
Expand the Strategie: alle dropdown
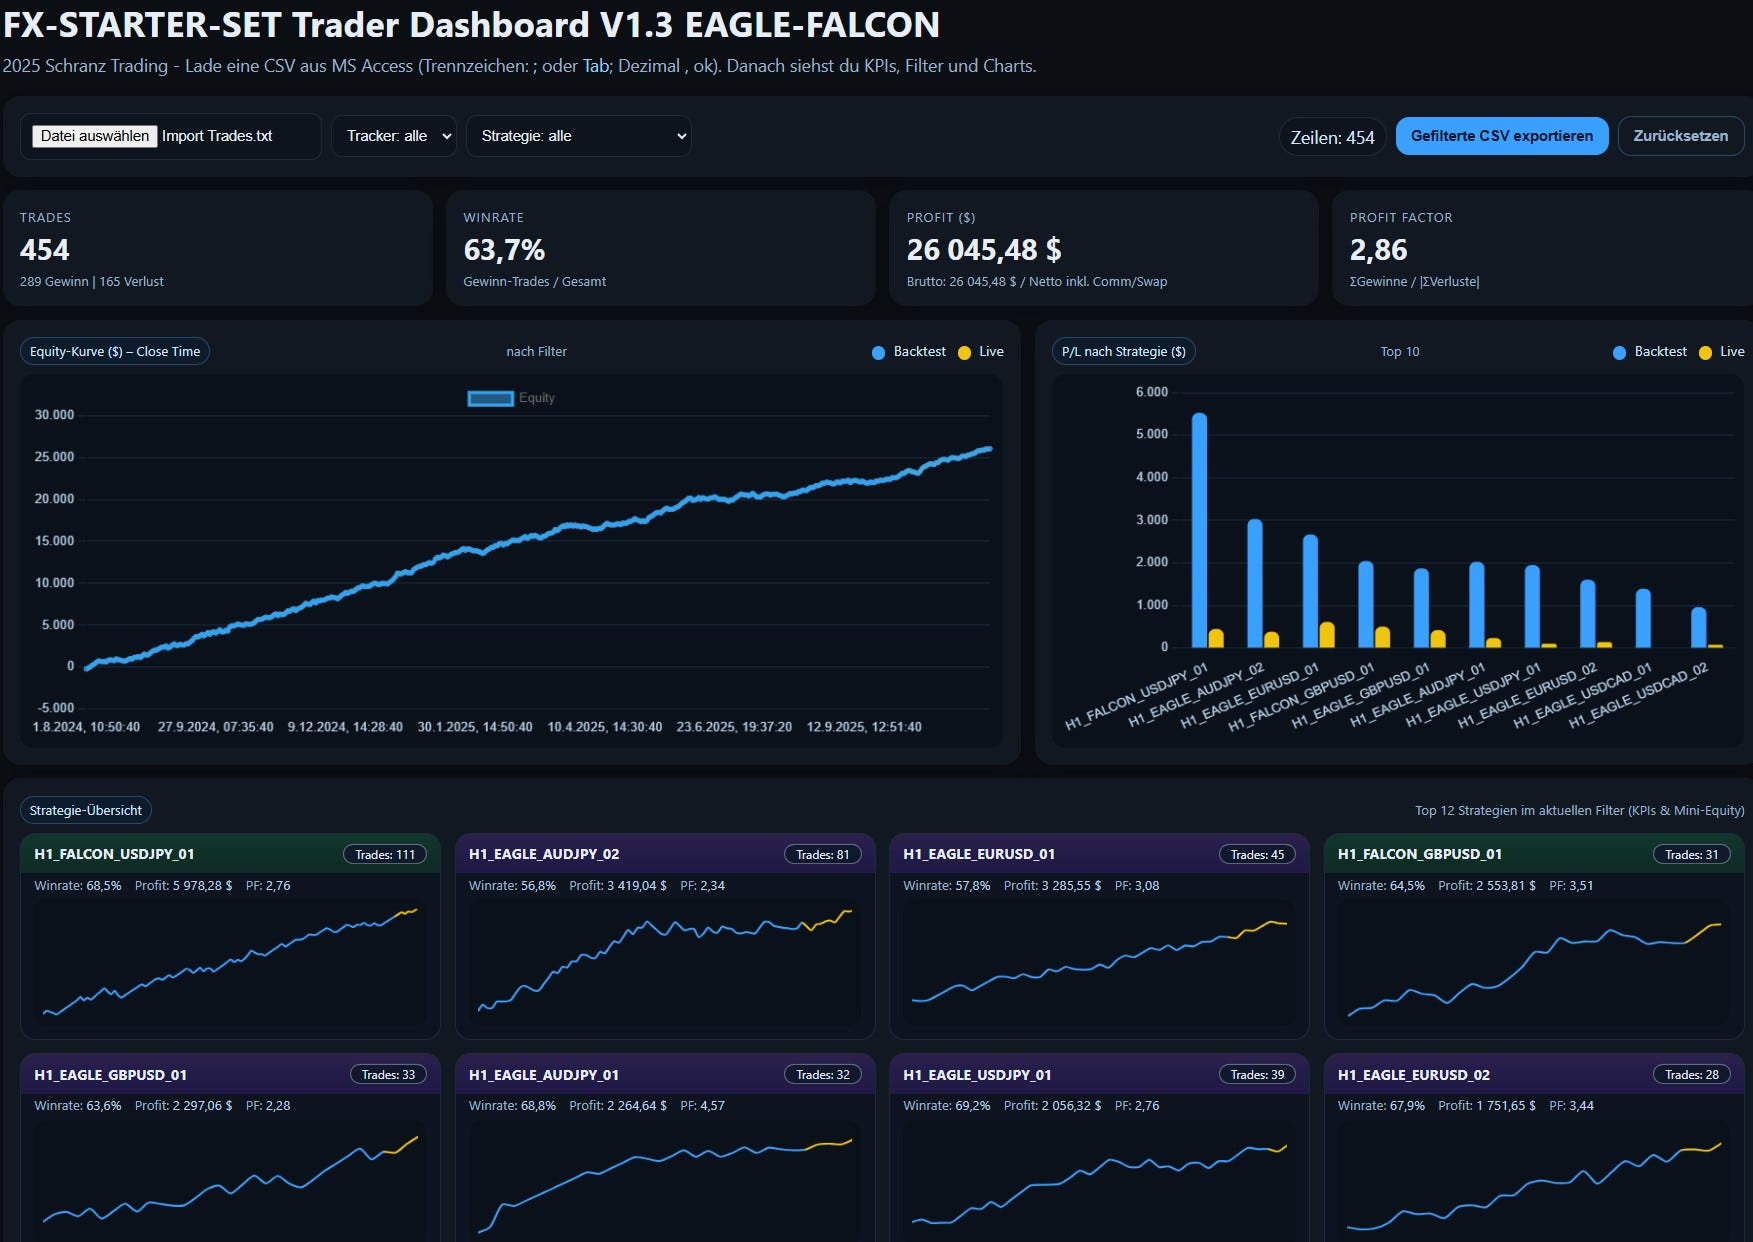[579, 136]
